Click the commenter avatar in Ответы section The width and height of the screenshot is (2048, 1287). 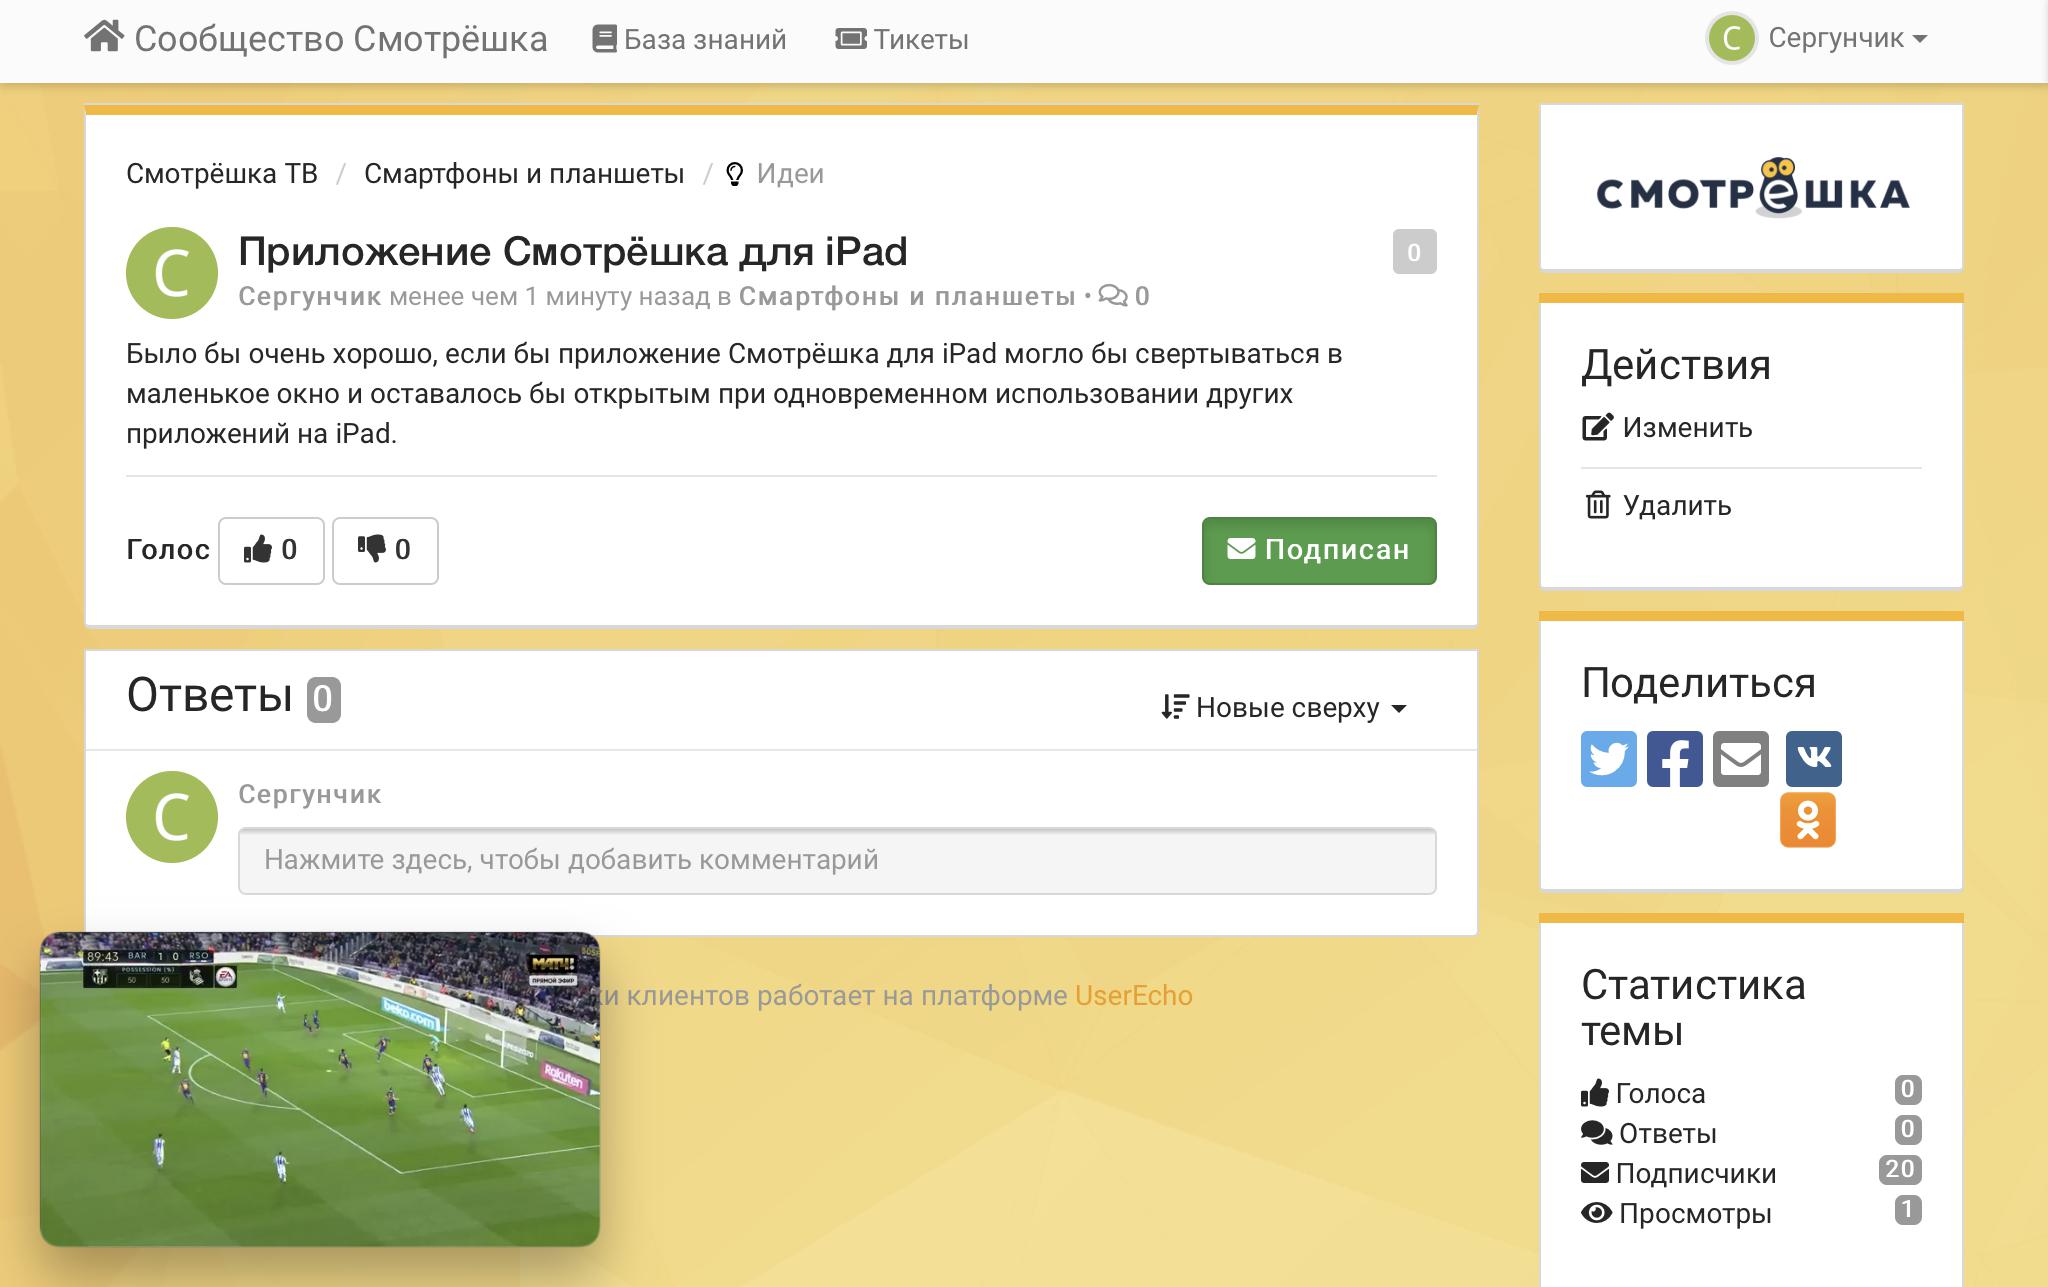172,817
